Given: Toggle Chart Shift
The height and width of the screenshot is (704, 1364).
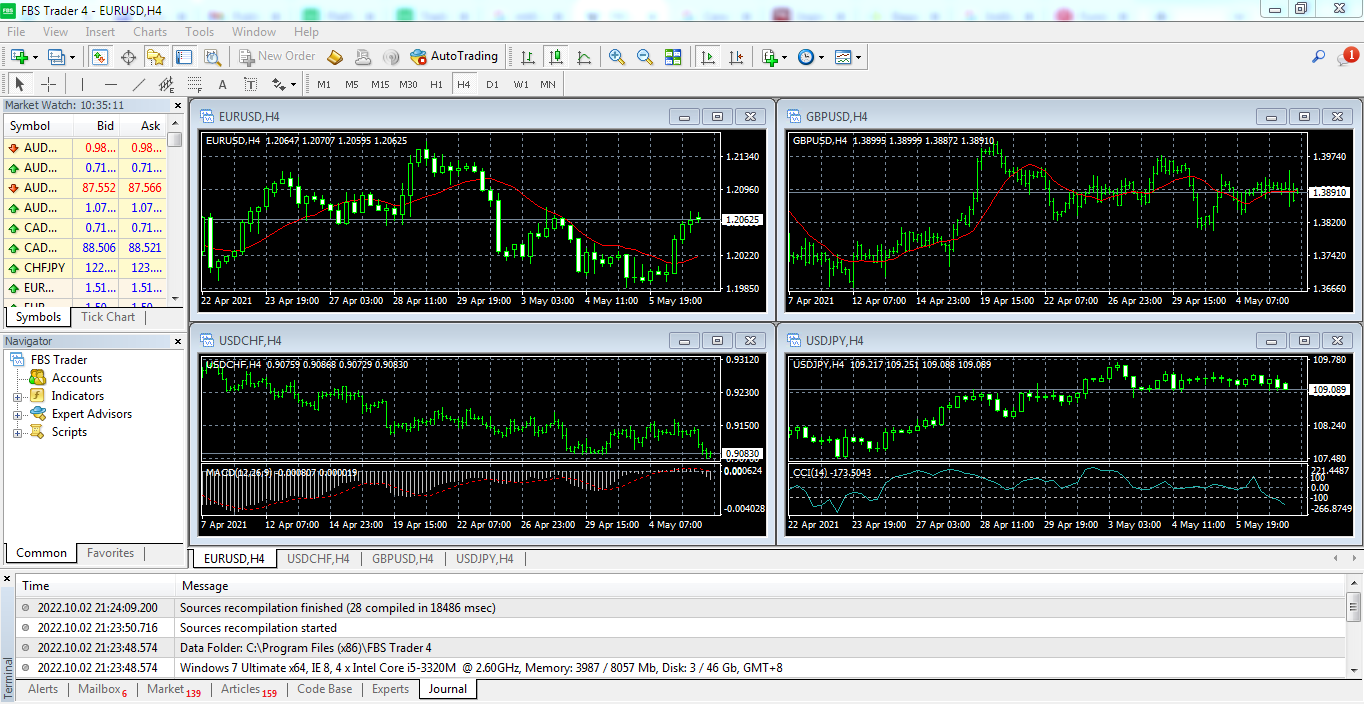Looking at the screenshot, I should point(736,57).
